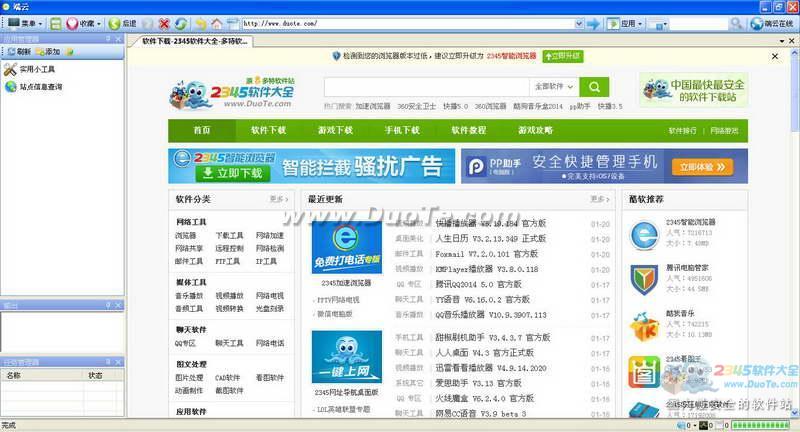Click the green website search button
Image resolution: width=800 pixels, height=432 pixels.
594,87
